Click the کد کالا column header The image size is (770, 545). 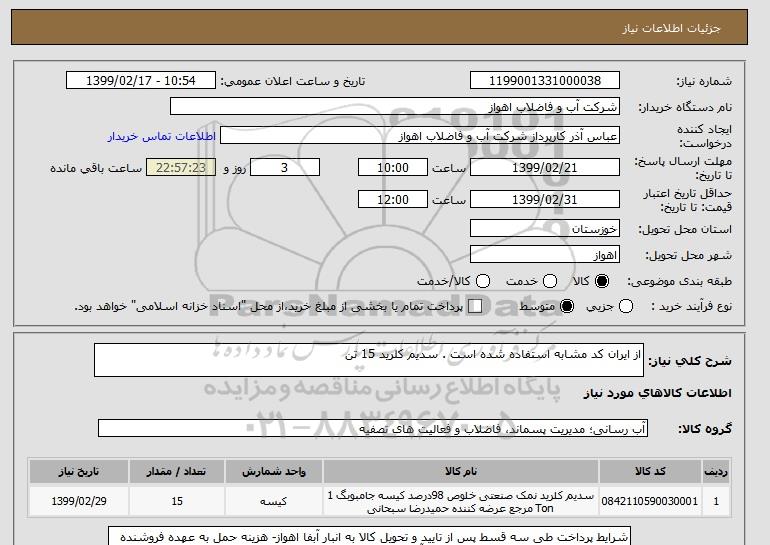[650, 471]
